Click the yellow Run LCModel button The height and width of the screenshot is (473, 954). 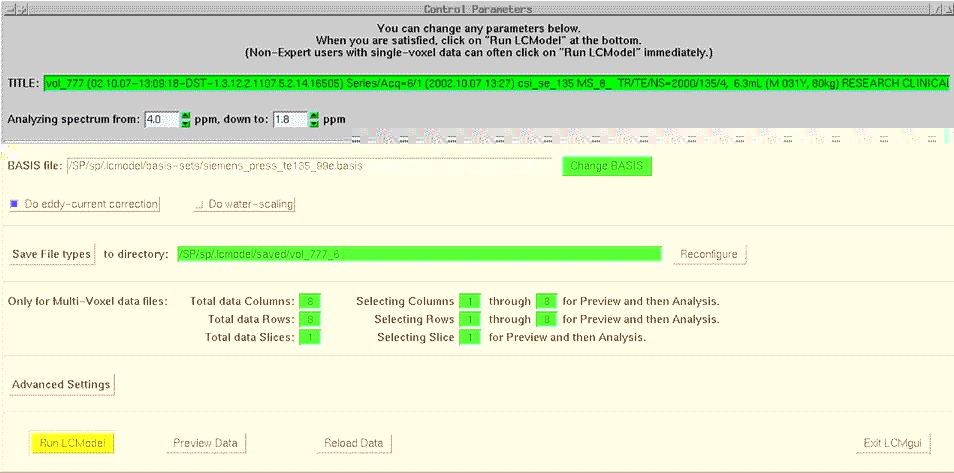pyautogui.click(x=72, y=443)
